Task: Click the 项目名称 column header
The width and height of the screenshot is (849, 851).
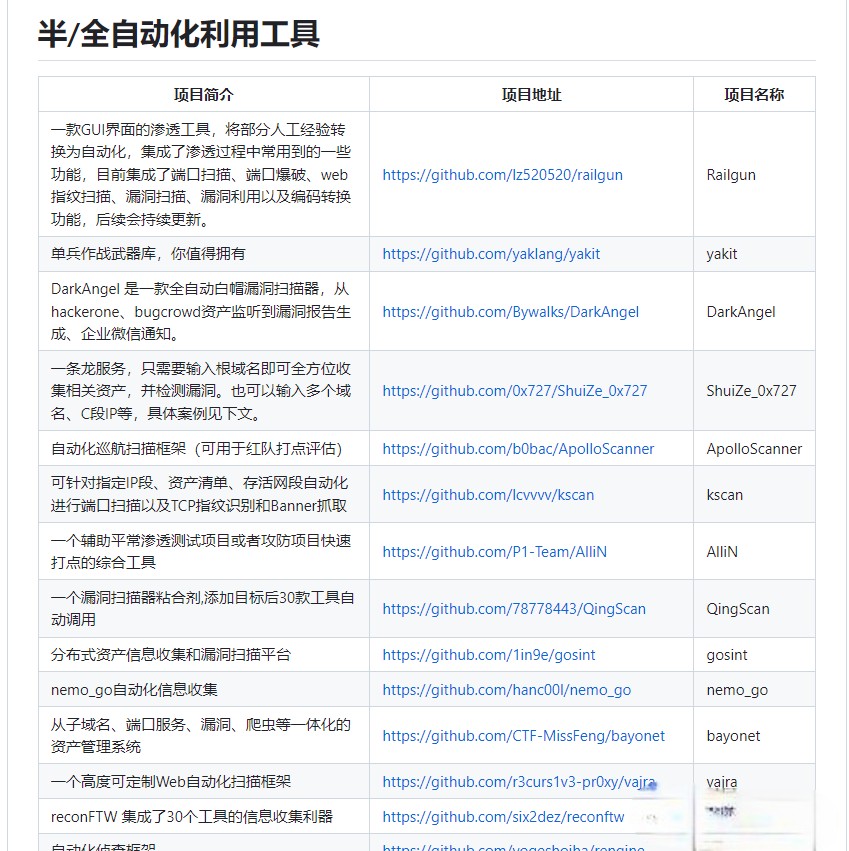Action: pyautogui.click(x=754, y=95)
